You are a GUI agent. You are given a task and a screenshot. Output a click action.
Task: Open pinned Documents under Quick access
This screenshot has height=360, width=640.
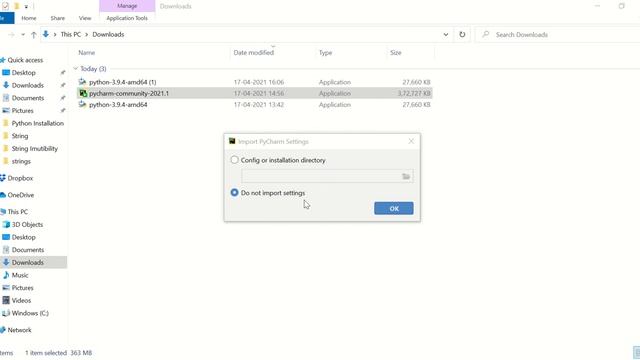pos(27,98)
